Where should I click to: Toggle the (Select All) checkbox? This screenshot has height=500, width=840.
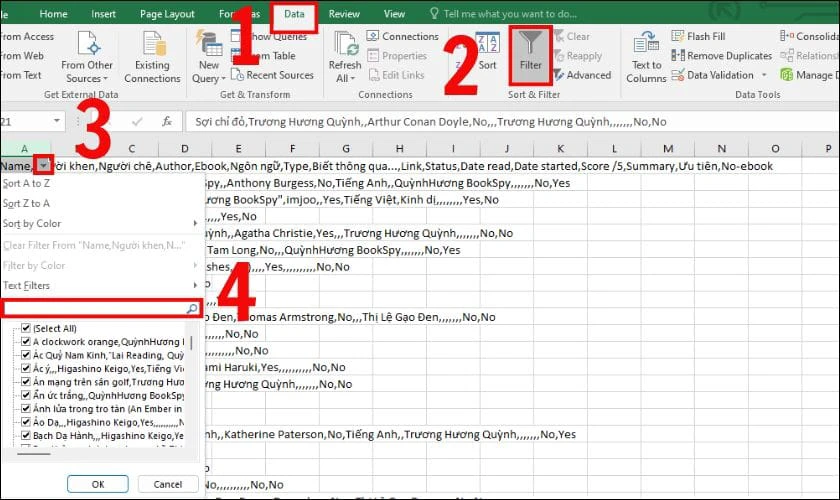click(25, 328)
